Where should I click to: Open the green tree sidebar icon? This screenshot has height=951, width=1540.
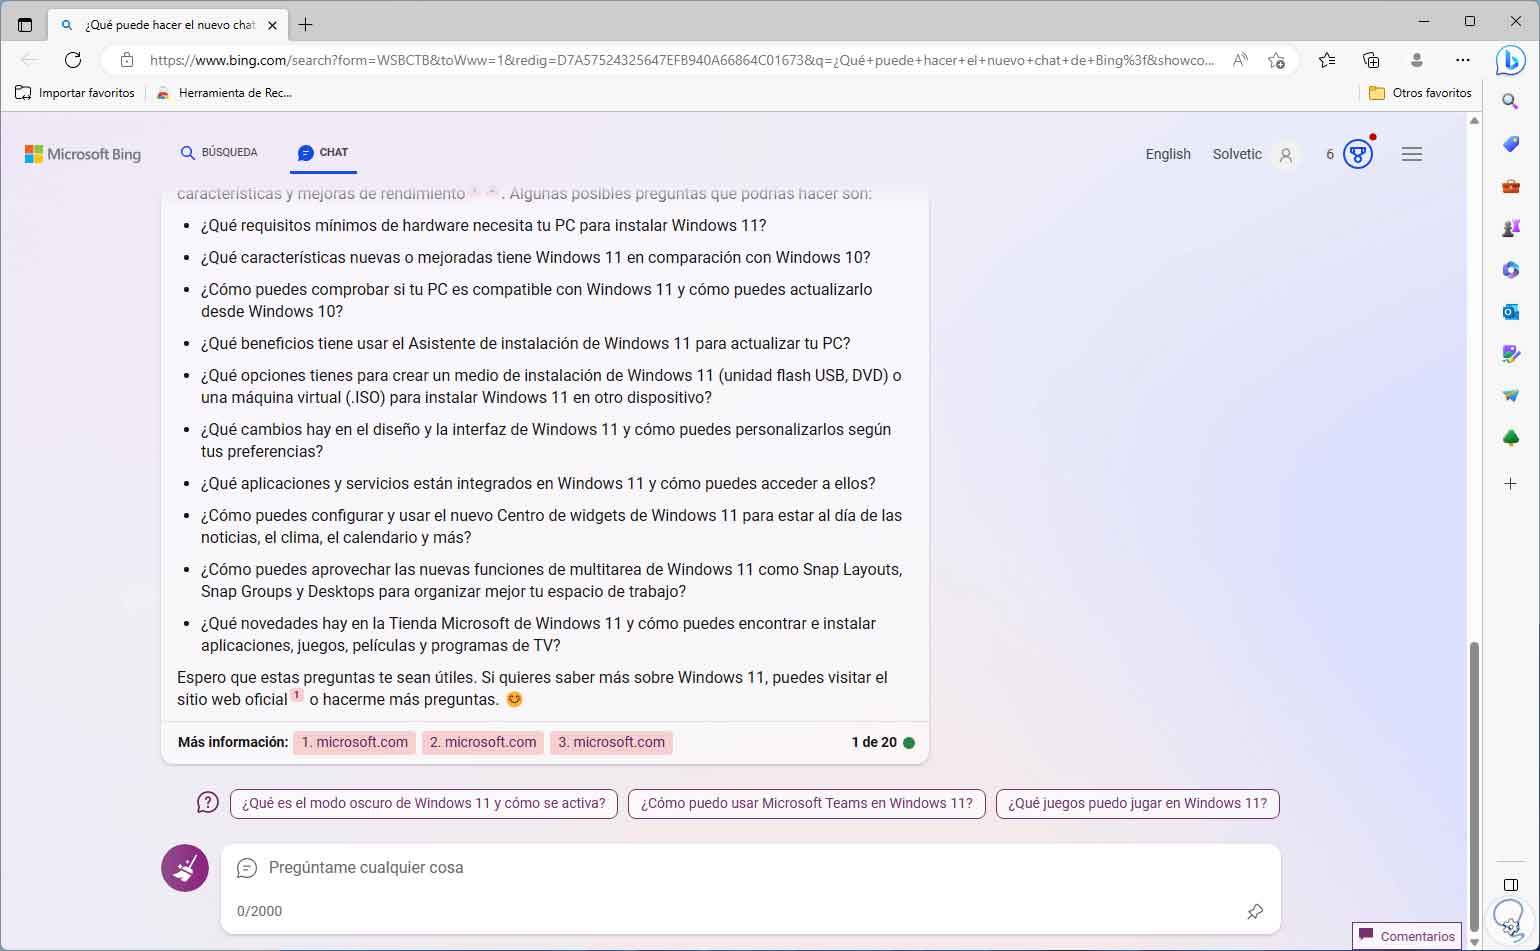(1511, 438)
